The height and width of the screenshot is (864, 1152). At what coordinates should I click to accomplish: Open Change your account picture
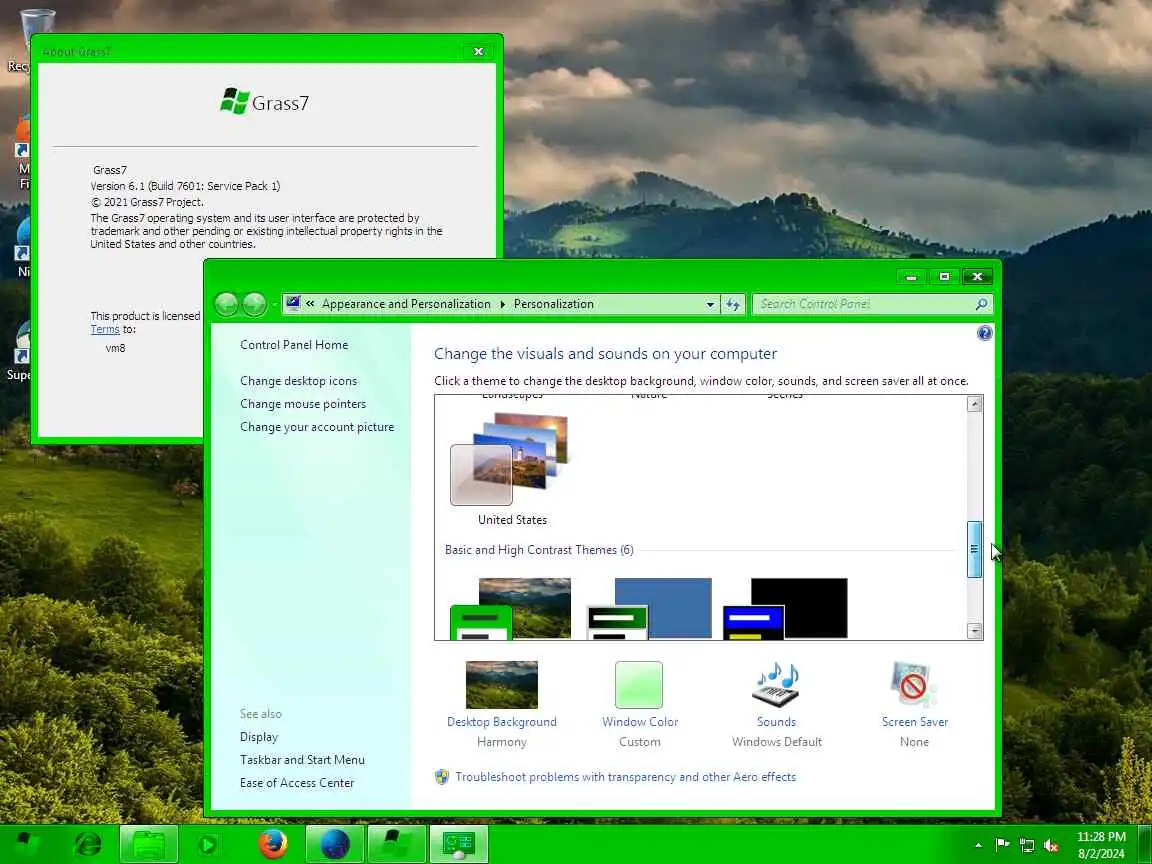pyautogui.click(x=317, y=427)
